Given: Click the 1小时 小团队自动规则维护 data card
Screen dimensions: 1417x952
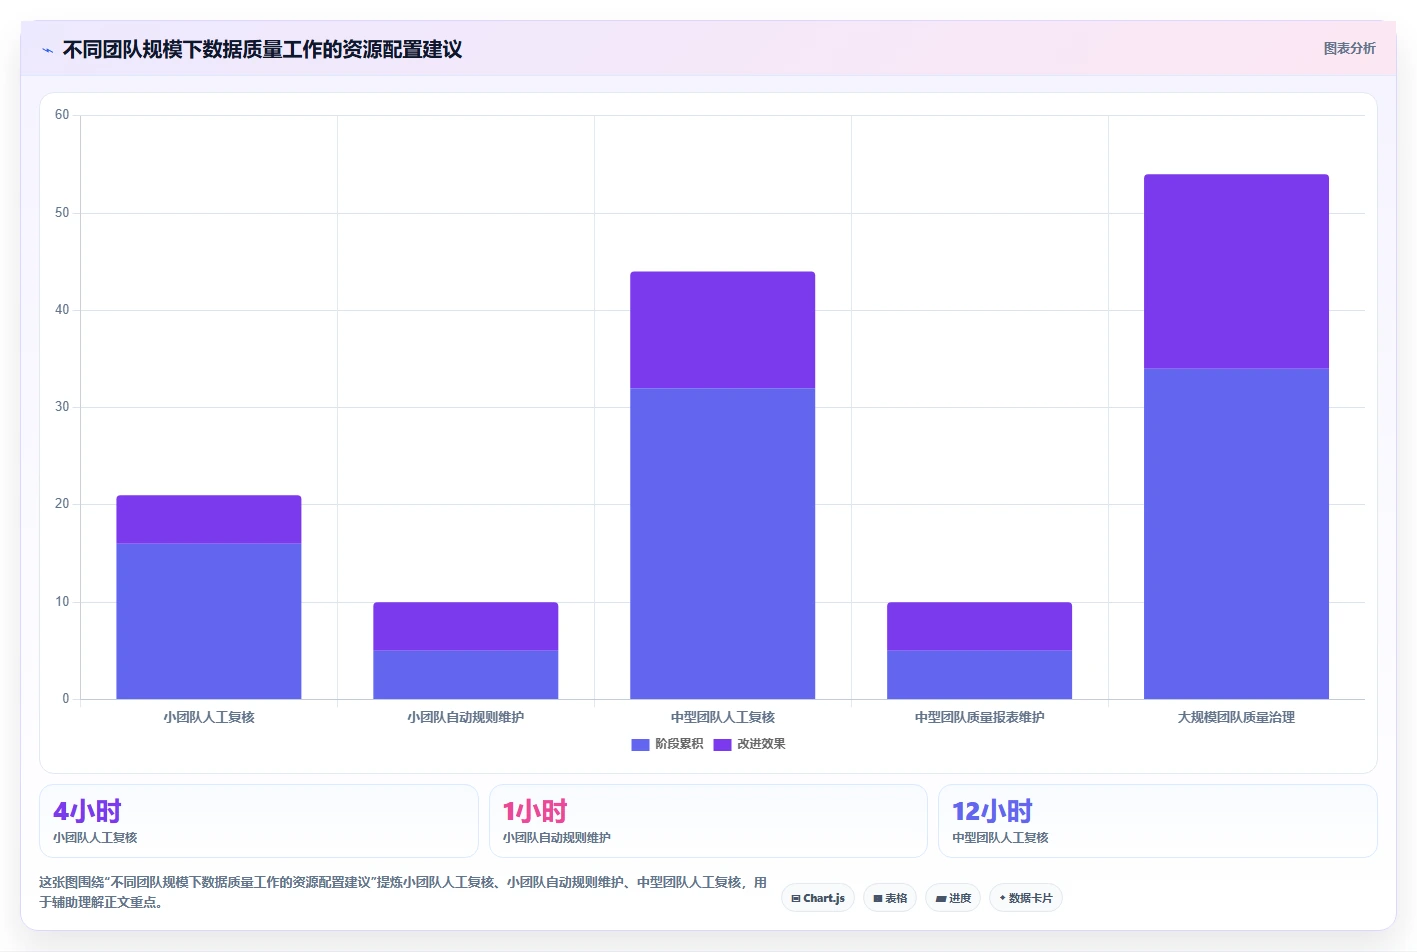Looking at the screenshot, I should point(708,821).
